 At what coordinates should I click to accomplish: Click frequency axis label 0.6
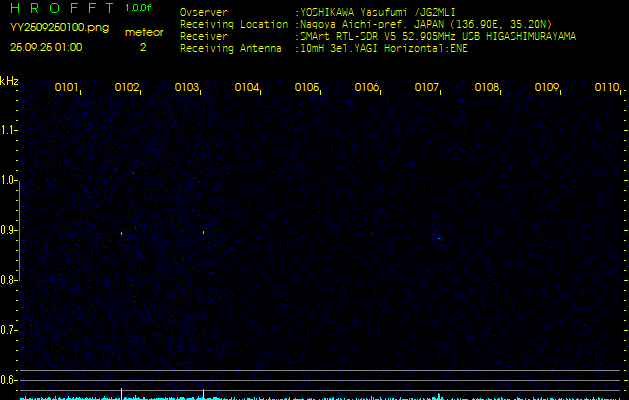pyautogui.click(x=7, y=380)
